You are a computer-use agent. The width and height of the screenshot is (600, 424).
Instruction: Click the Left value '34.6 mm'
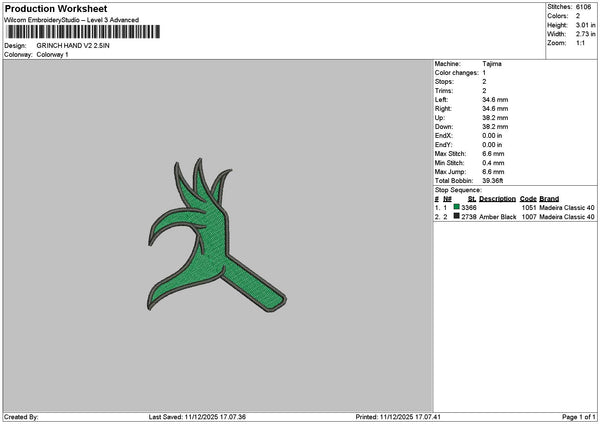click(495, 100)
